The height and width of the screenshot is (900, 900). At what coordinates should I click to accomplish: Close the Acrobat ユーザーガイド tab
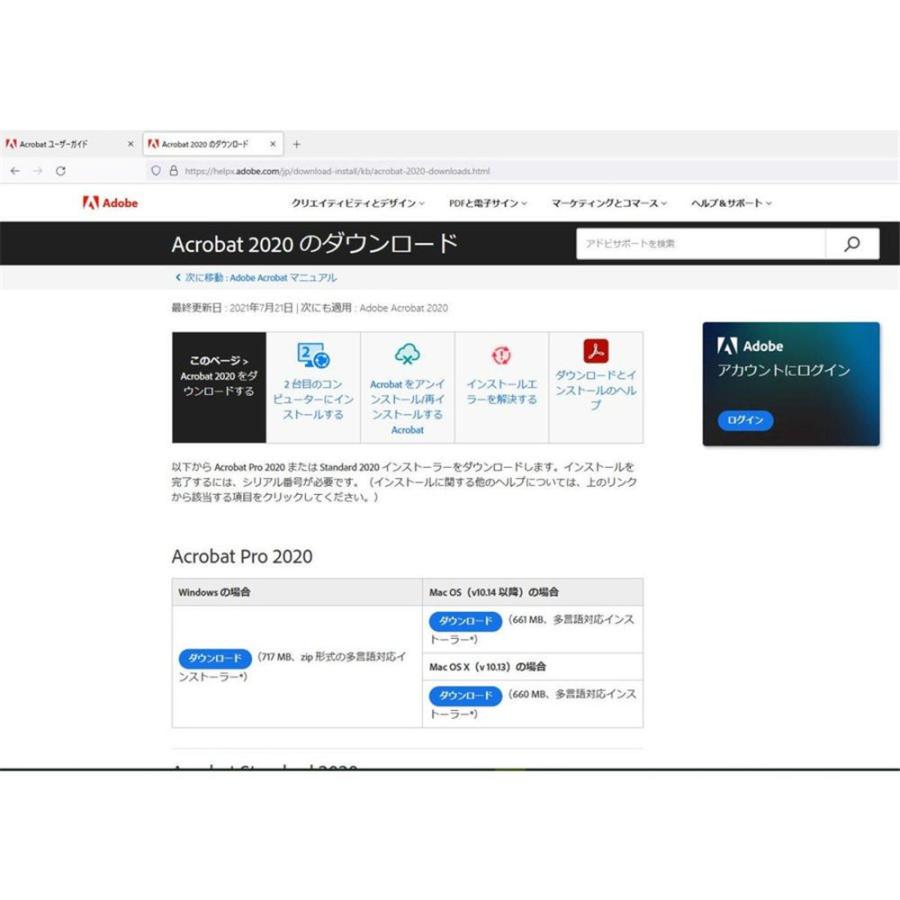point(130,144)
